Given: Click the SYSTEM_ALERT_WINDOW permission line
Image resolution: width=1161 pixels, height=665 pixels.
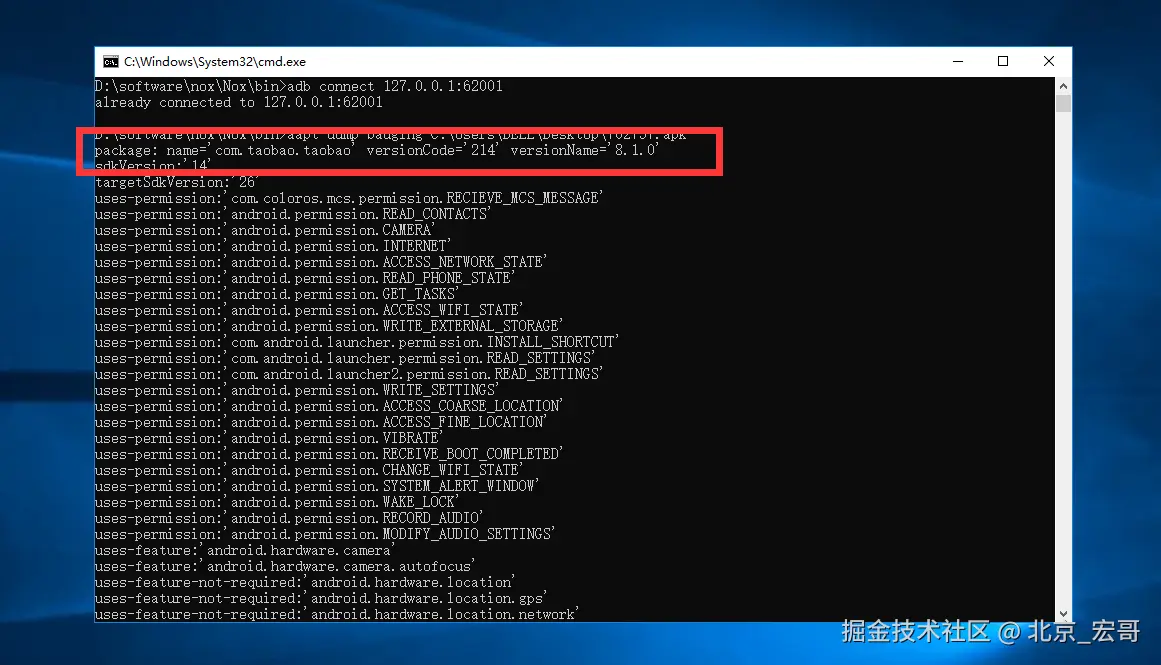Looking at the screenshot, I should coord(317,487).
